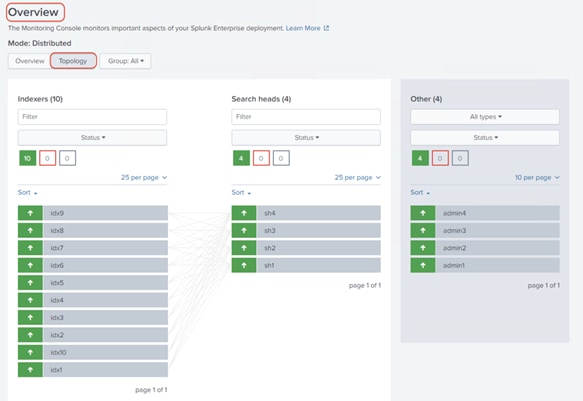This screenshot has width=583, height=401.
Task: Open the Sort menu for Indexers
Action: click(x=28, y=193)
